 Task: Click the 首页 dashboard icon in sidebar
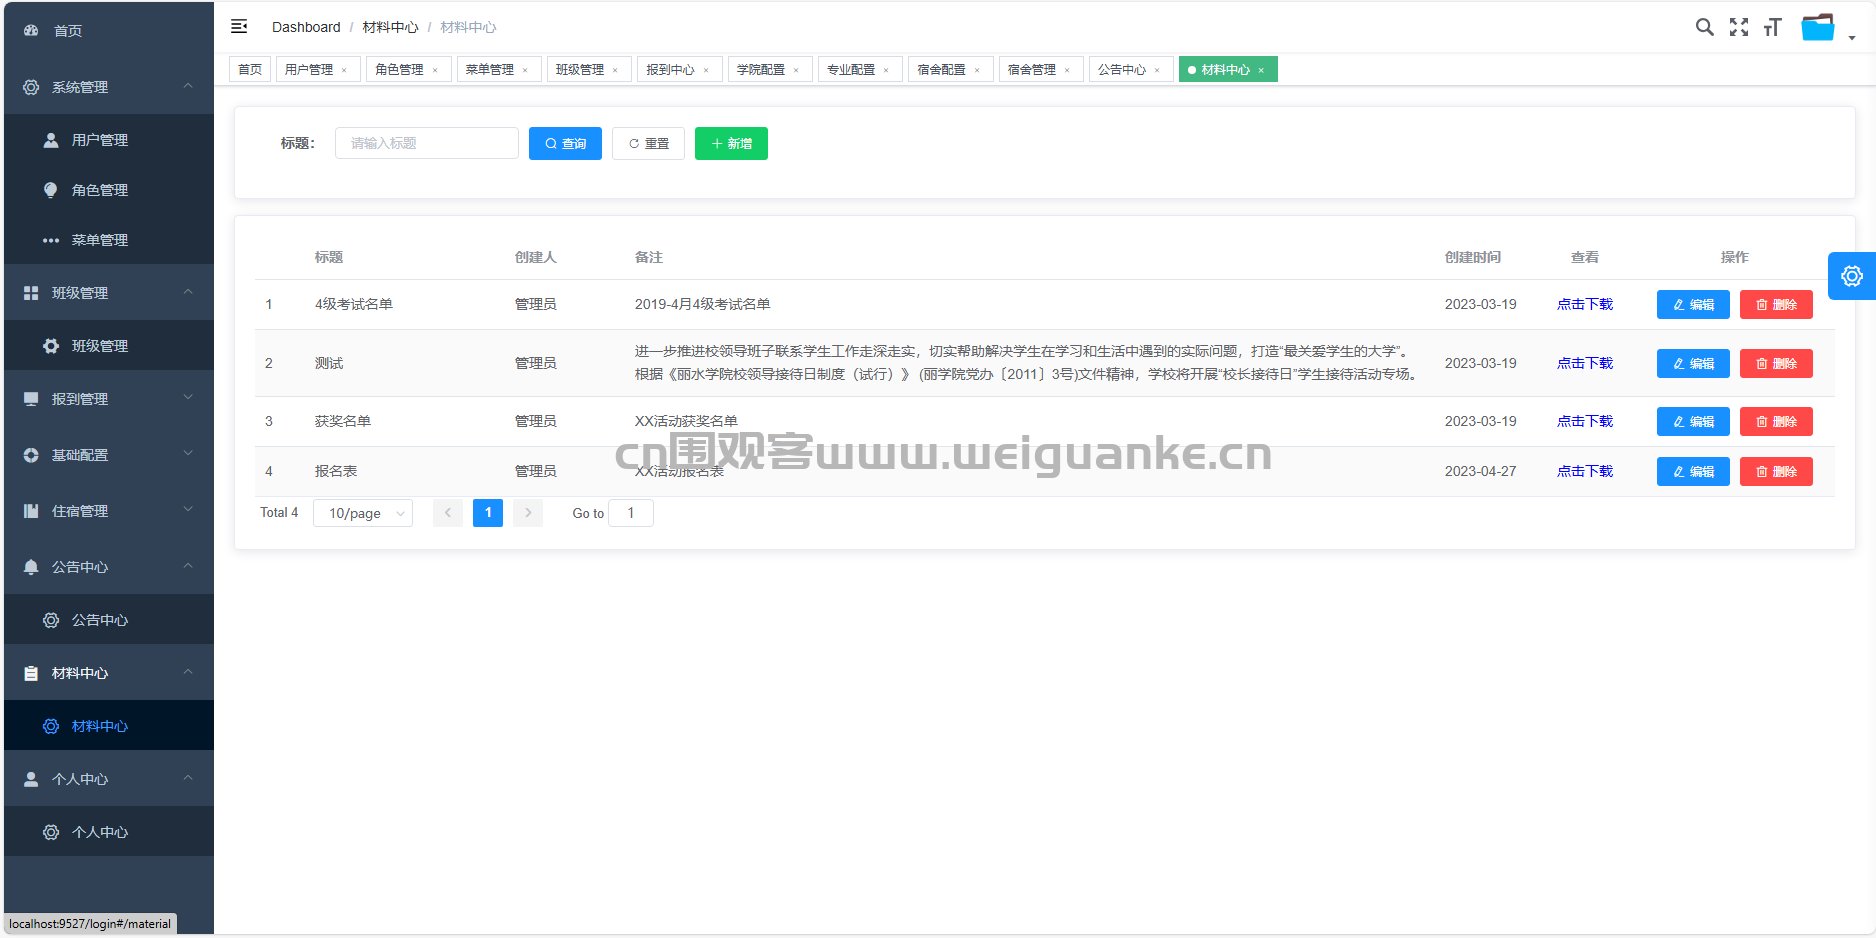31,31
